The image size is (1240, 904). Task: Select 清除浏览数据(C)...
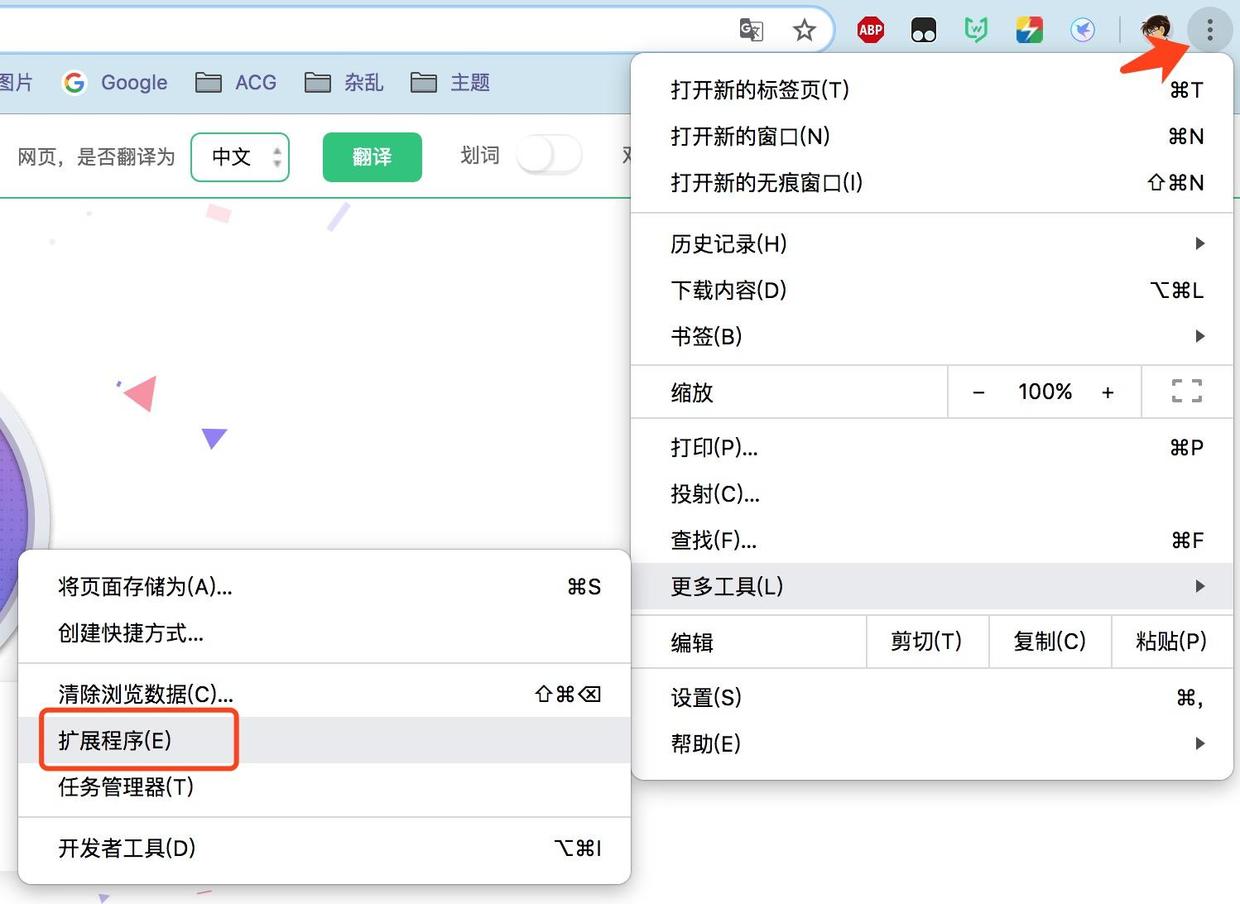click(x=325, y=694)
